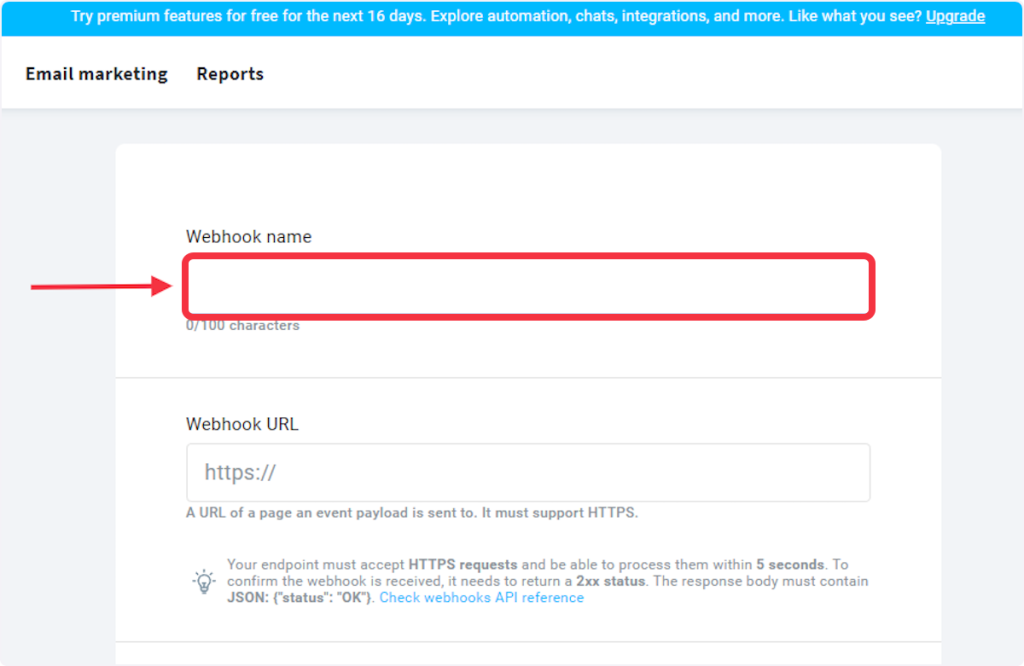Click the "Your endpoint must accept" tip text
Screen dimensions: 1024x666
click(x=315, y=565)
